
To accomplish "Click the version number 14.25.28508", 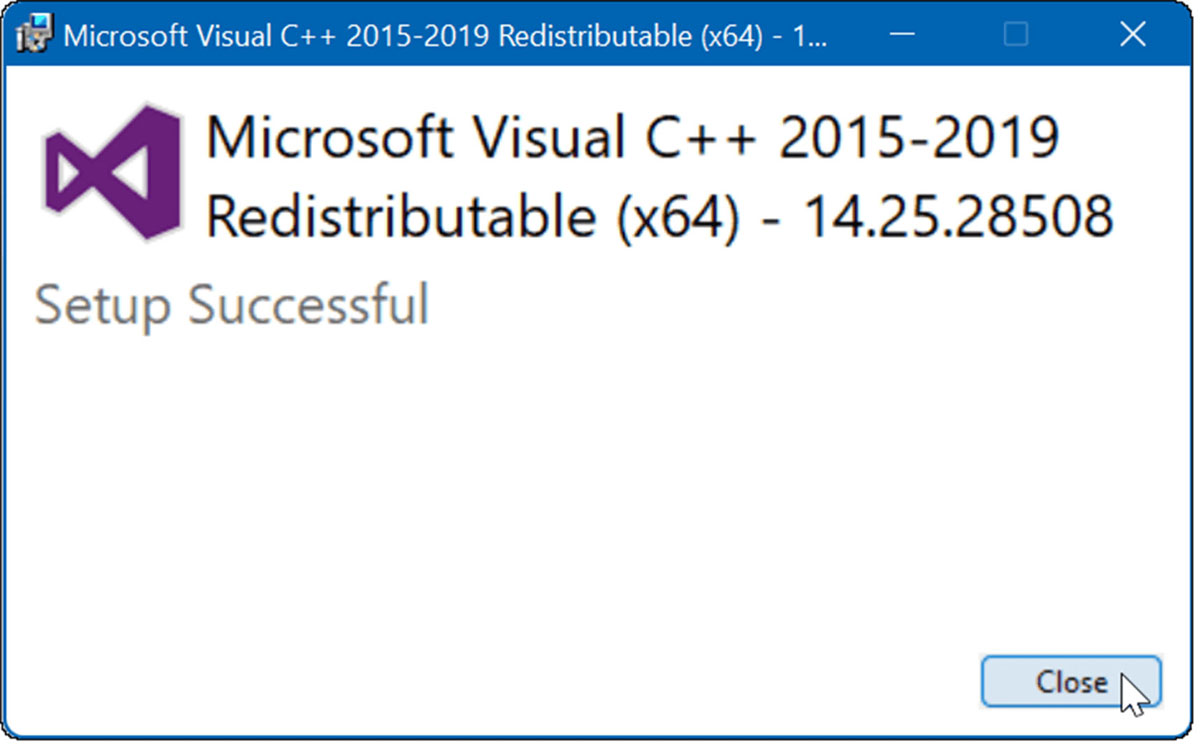I will coord(958,216).
